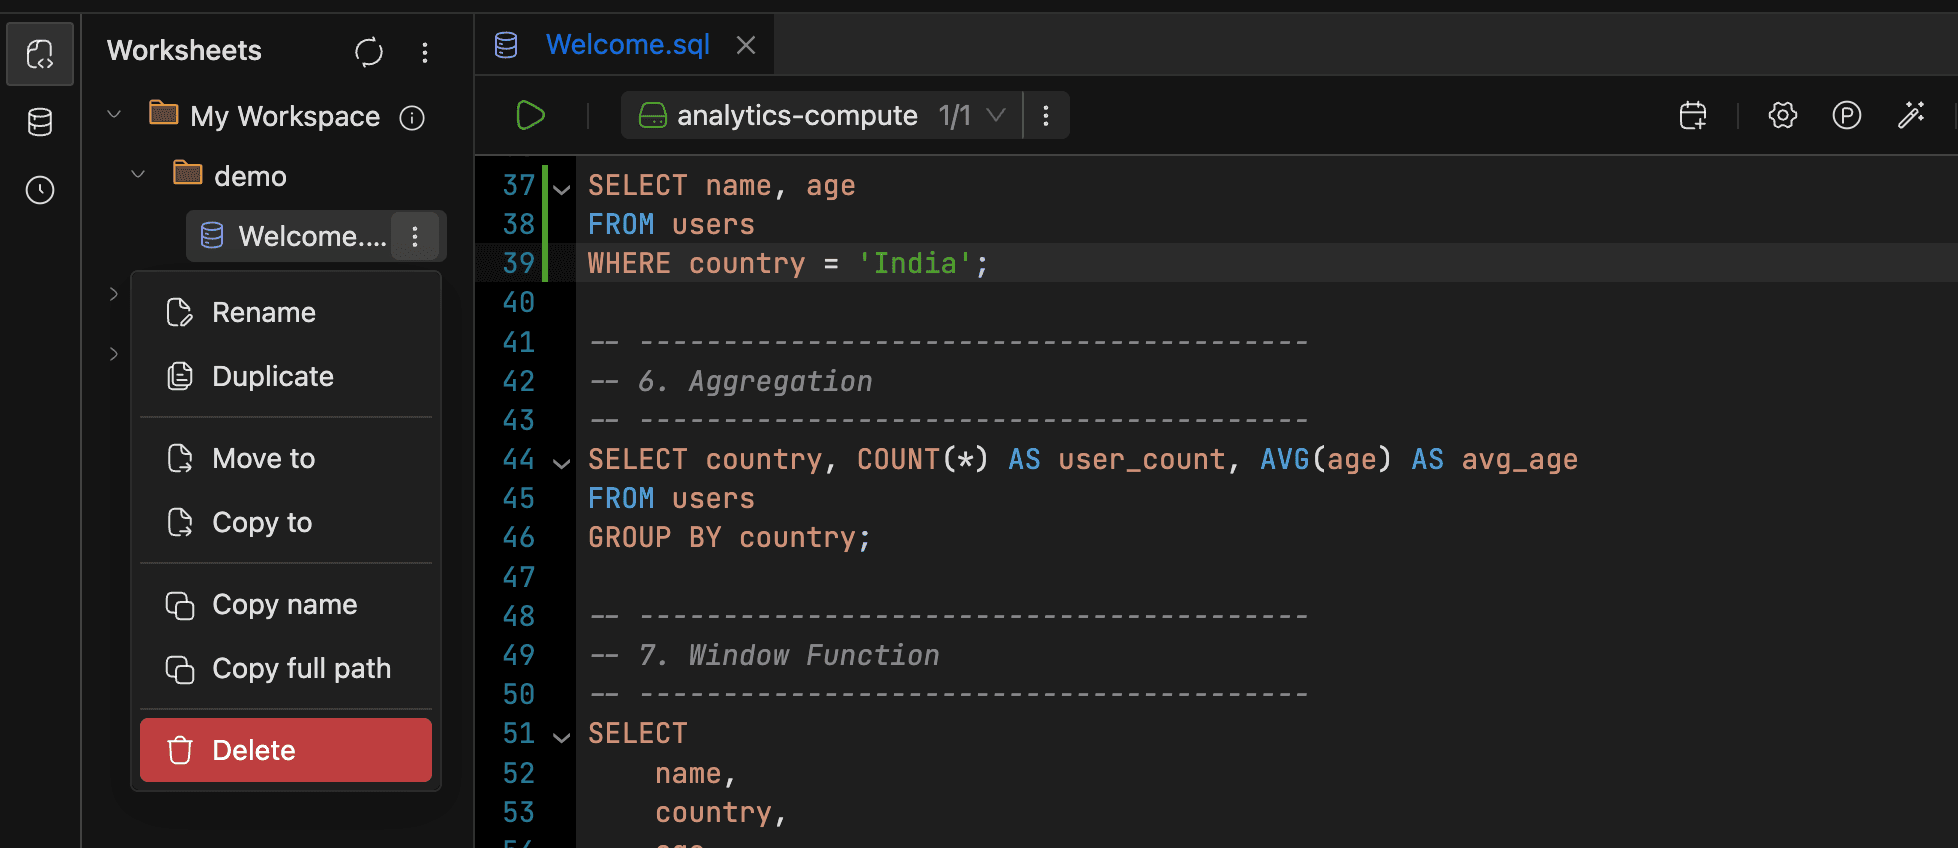This screenshot has width=1958, height=848.
Task: Select Rename from the context menu
Action: point(264,313)
